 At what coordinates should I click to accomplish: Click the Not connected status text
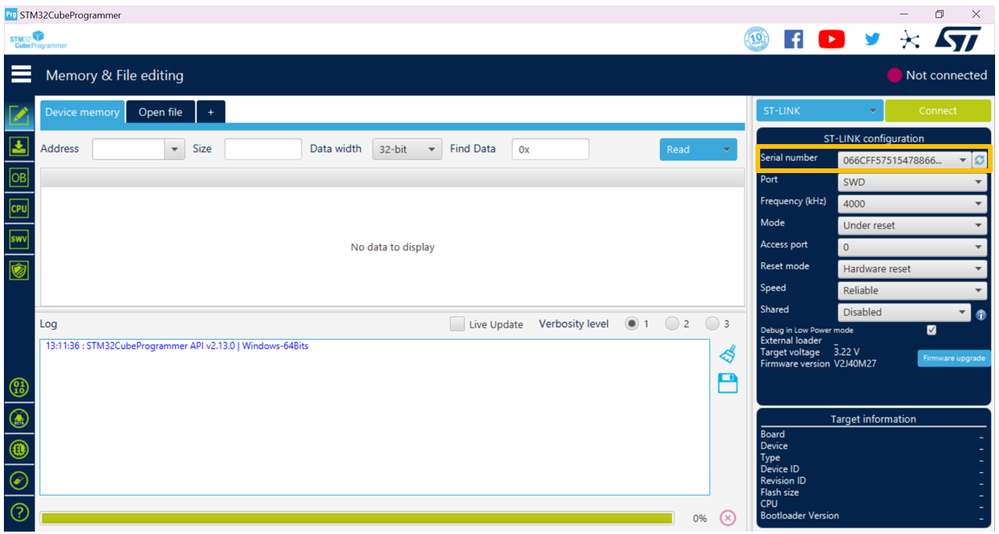pos(946,75)
